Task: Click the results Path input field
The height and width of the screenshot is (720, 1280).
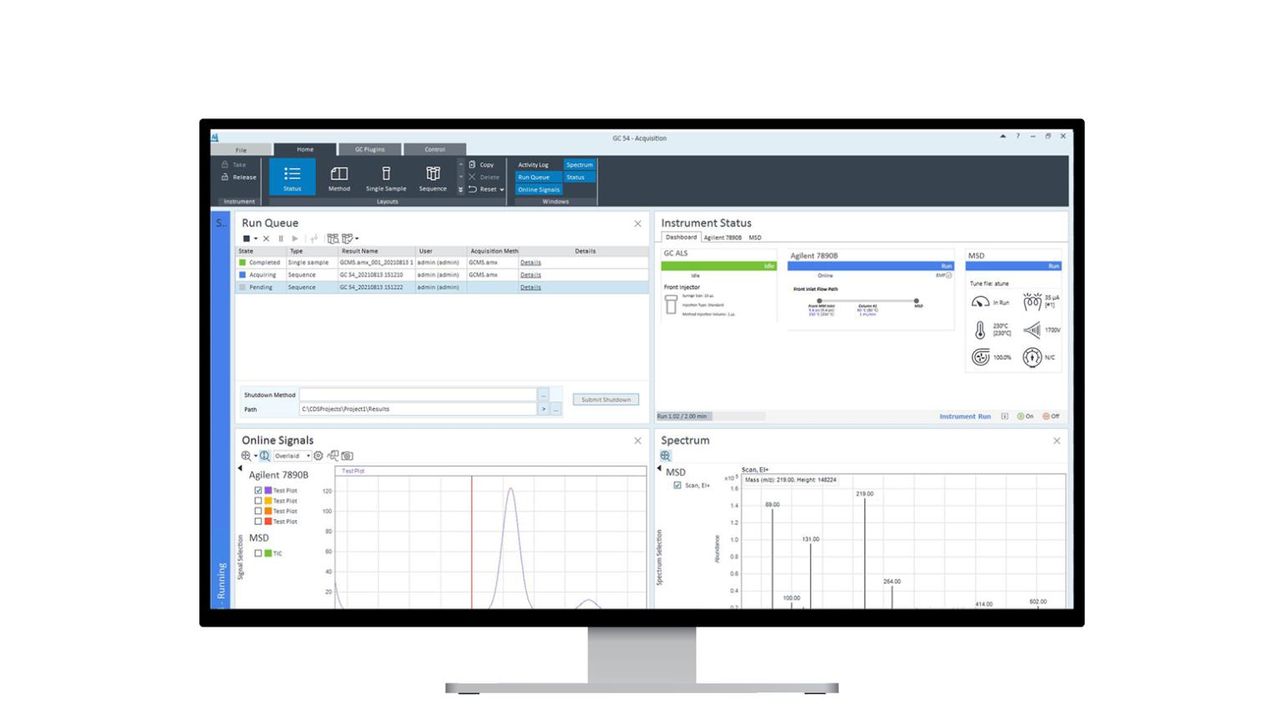Action: tap(418, 409)
